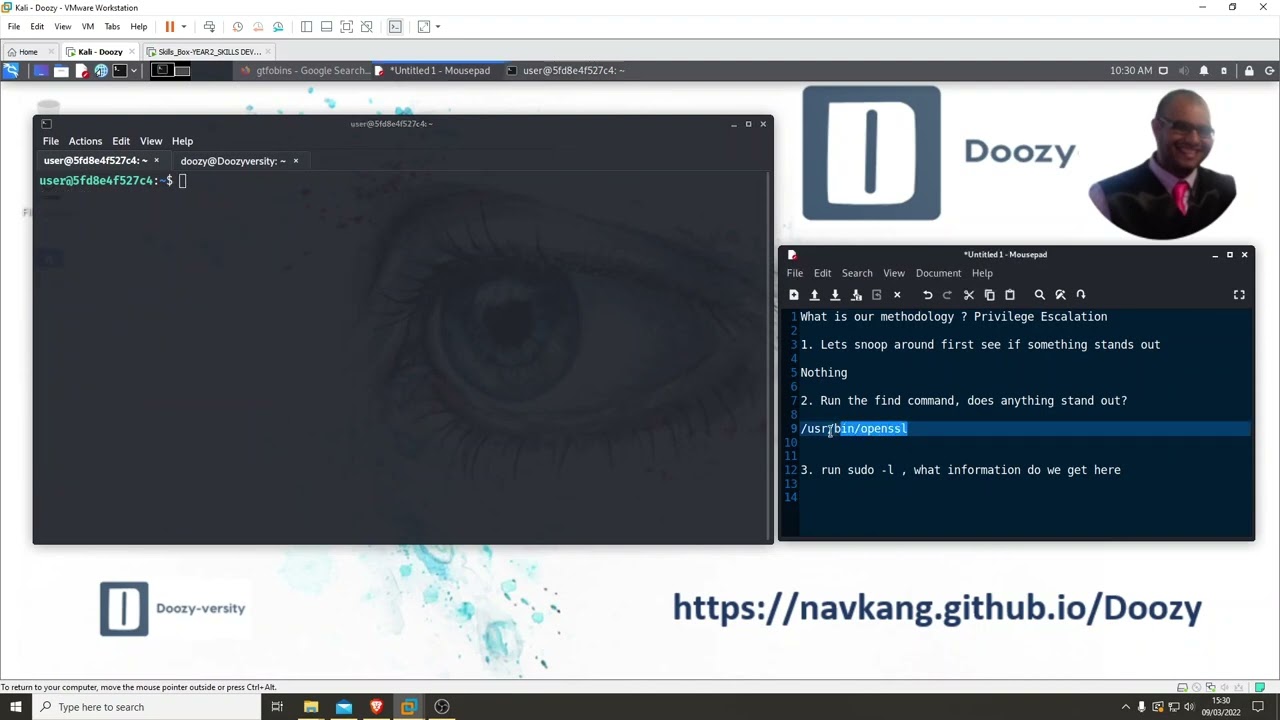Click VMware show library sidebar icon
The height and width of the screenshot is (720, 1280).
pos(306,27)
